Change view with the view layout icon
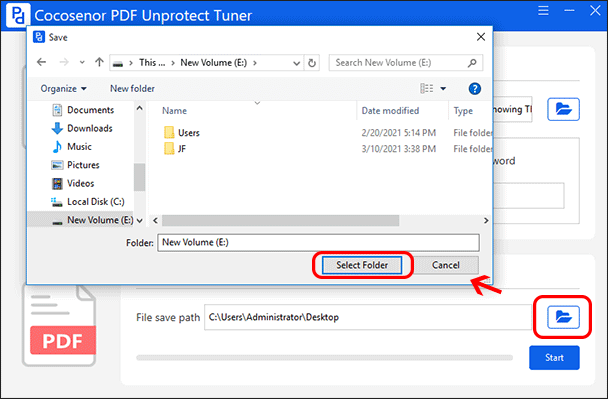 pyautogui.click(x=427, y=88)
